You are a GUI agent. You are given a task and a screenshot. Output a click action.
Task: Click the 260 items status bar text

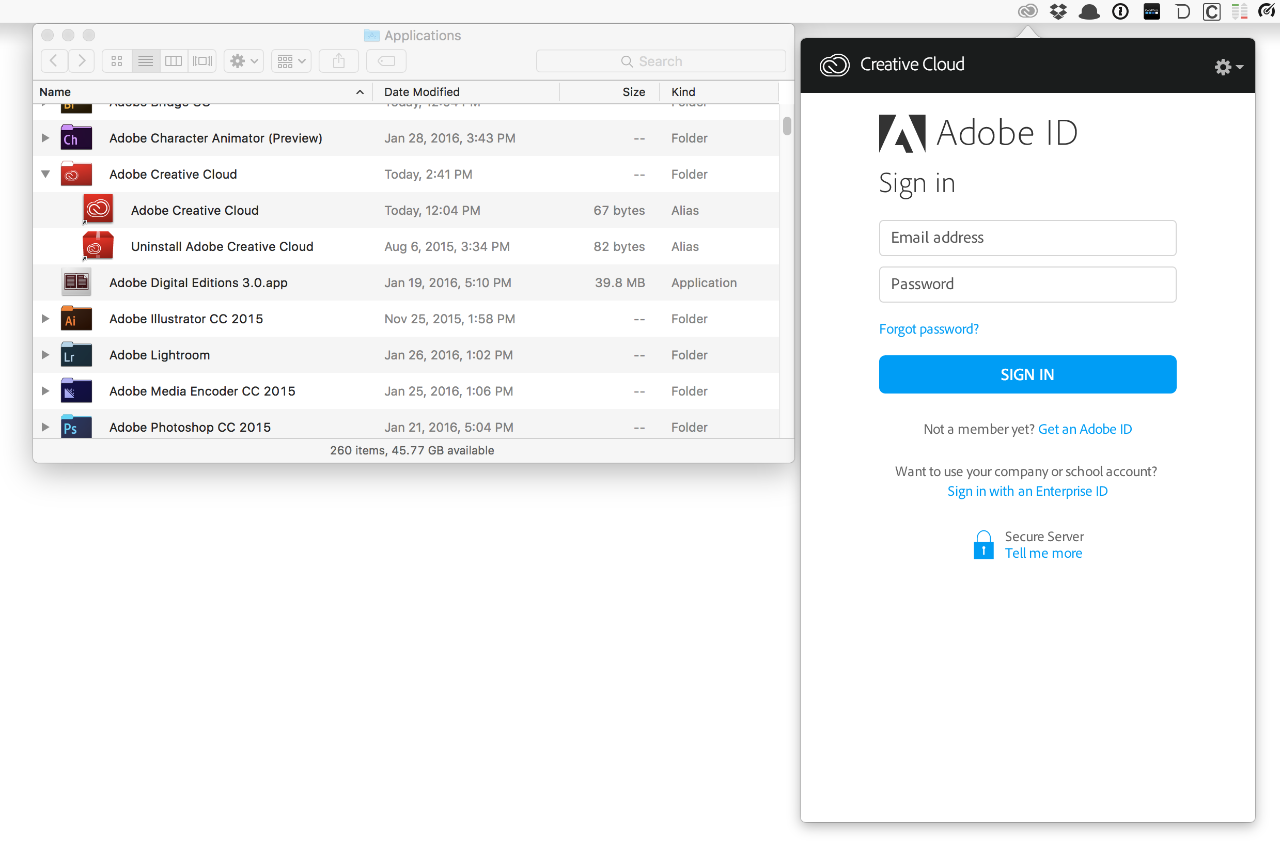[412, 451]
